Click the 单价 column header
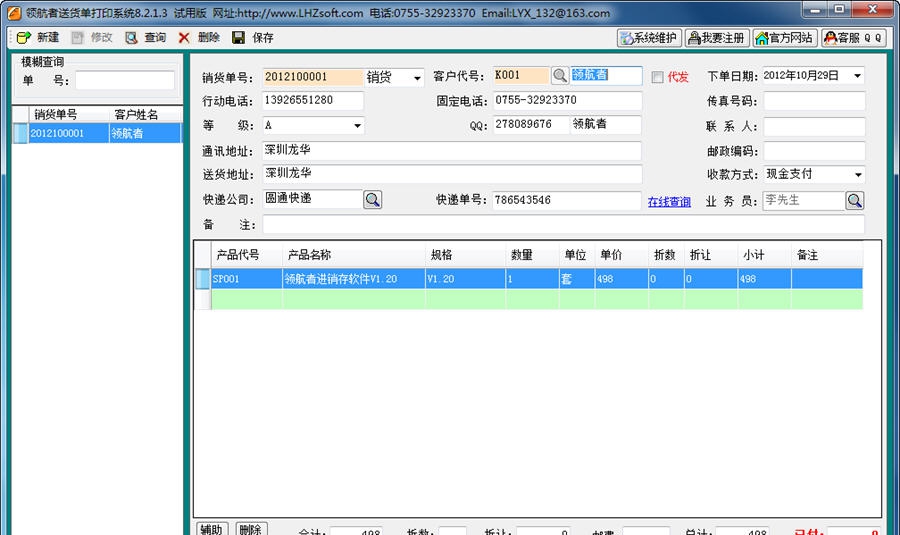900x535 pixels. click(x=622, y=255)
